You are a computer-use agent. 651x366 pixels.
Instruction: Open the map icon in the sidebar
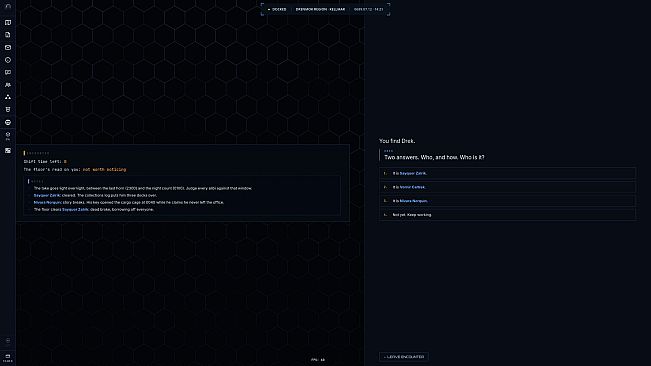pyautogui.click(x=8, y=22)
